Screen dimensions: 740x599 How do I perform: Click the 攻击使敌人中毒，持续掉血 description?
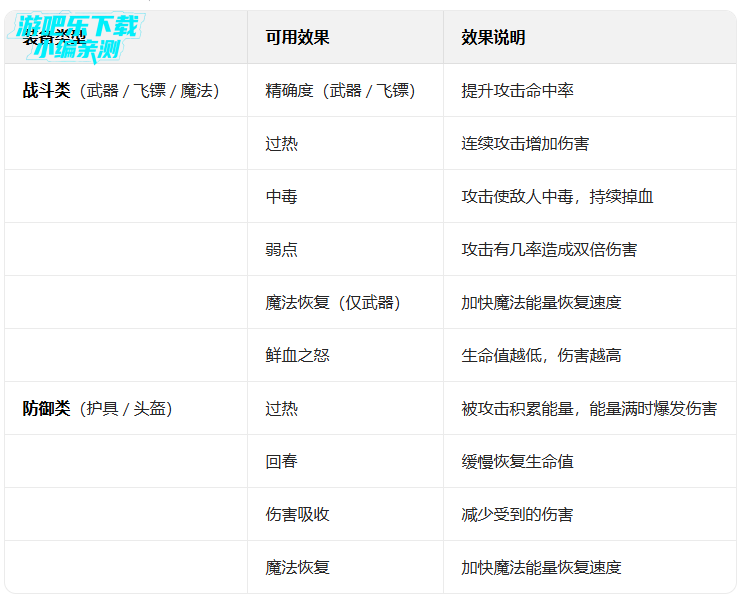coord(557,197)
